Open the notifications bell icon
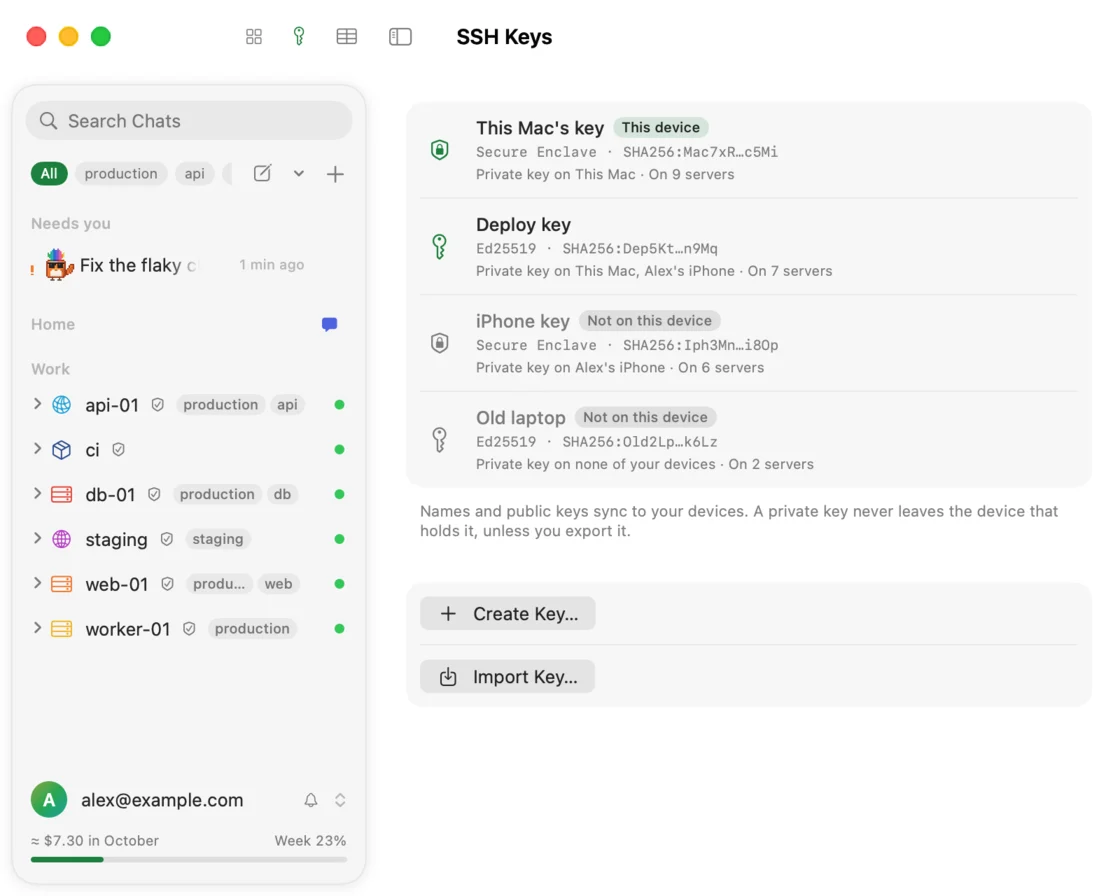The height and width of the screenshot is (896, 1120). click(x=311, y=800)
